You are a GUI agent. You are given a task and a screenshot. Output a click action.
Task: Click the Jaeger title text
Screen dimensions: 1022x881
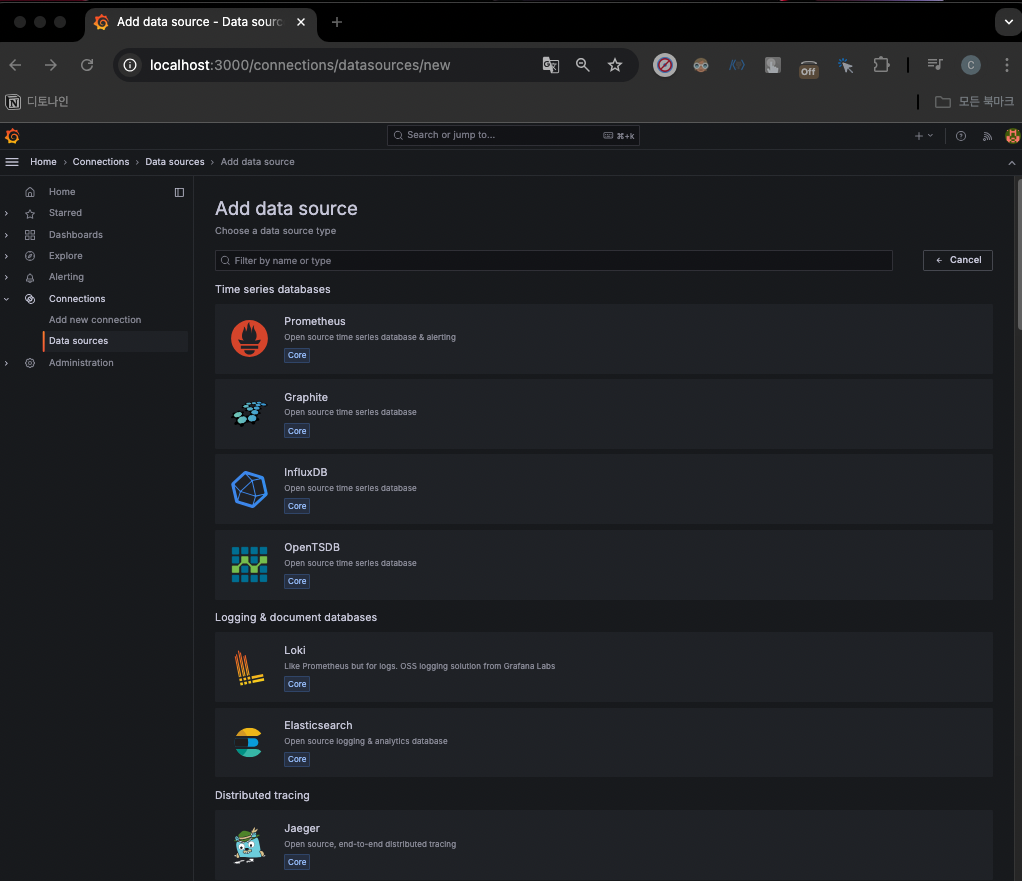(302, 828)
